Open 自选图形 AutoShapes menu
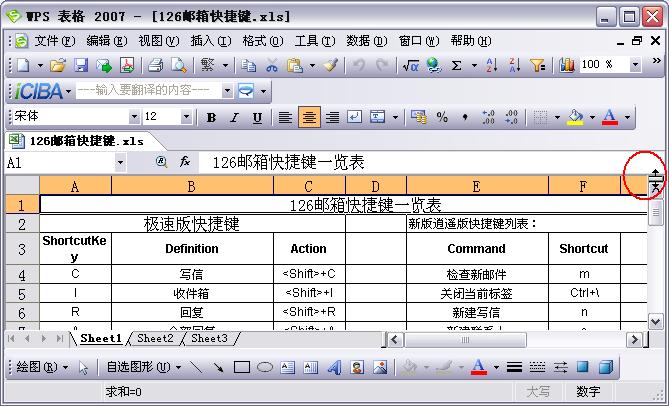The height and width of the screenshot is (406, 669). (x=144, y=367)
